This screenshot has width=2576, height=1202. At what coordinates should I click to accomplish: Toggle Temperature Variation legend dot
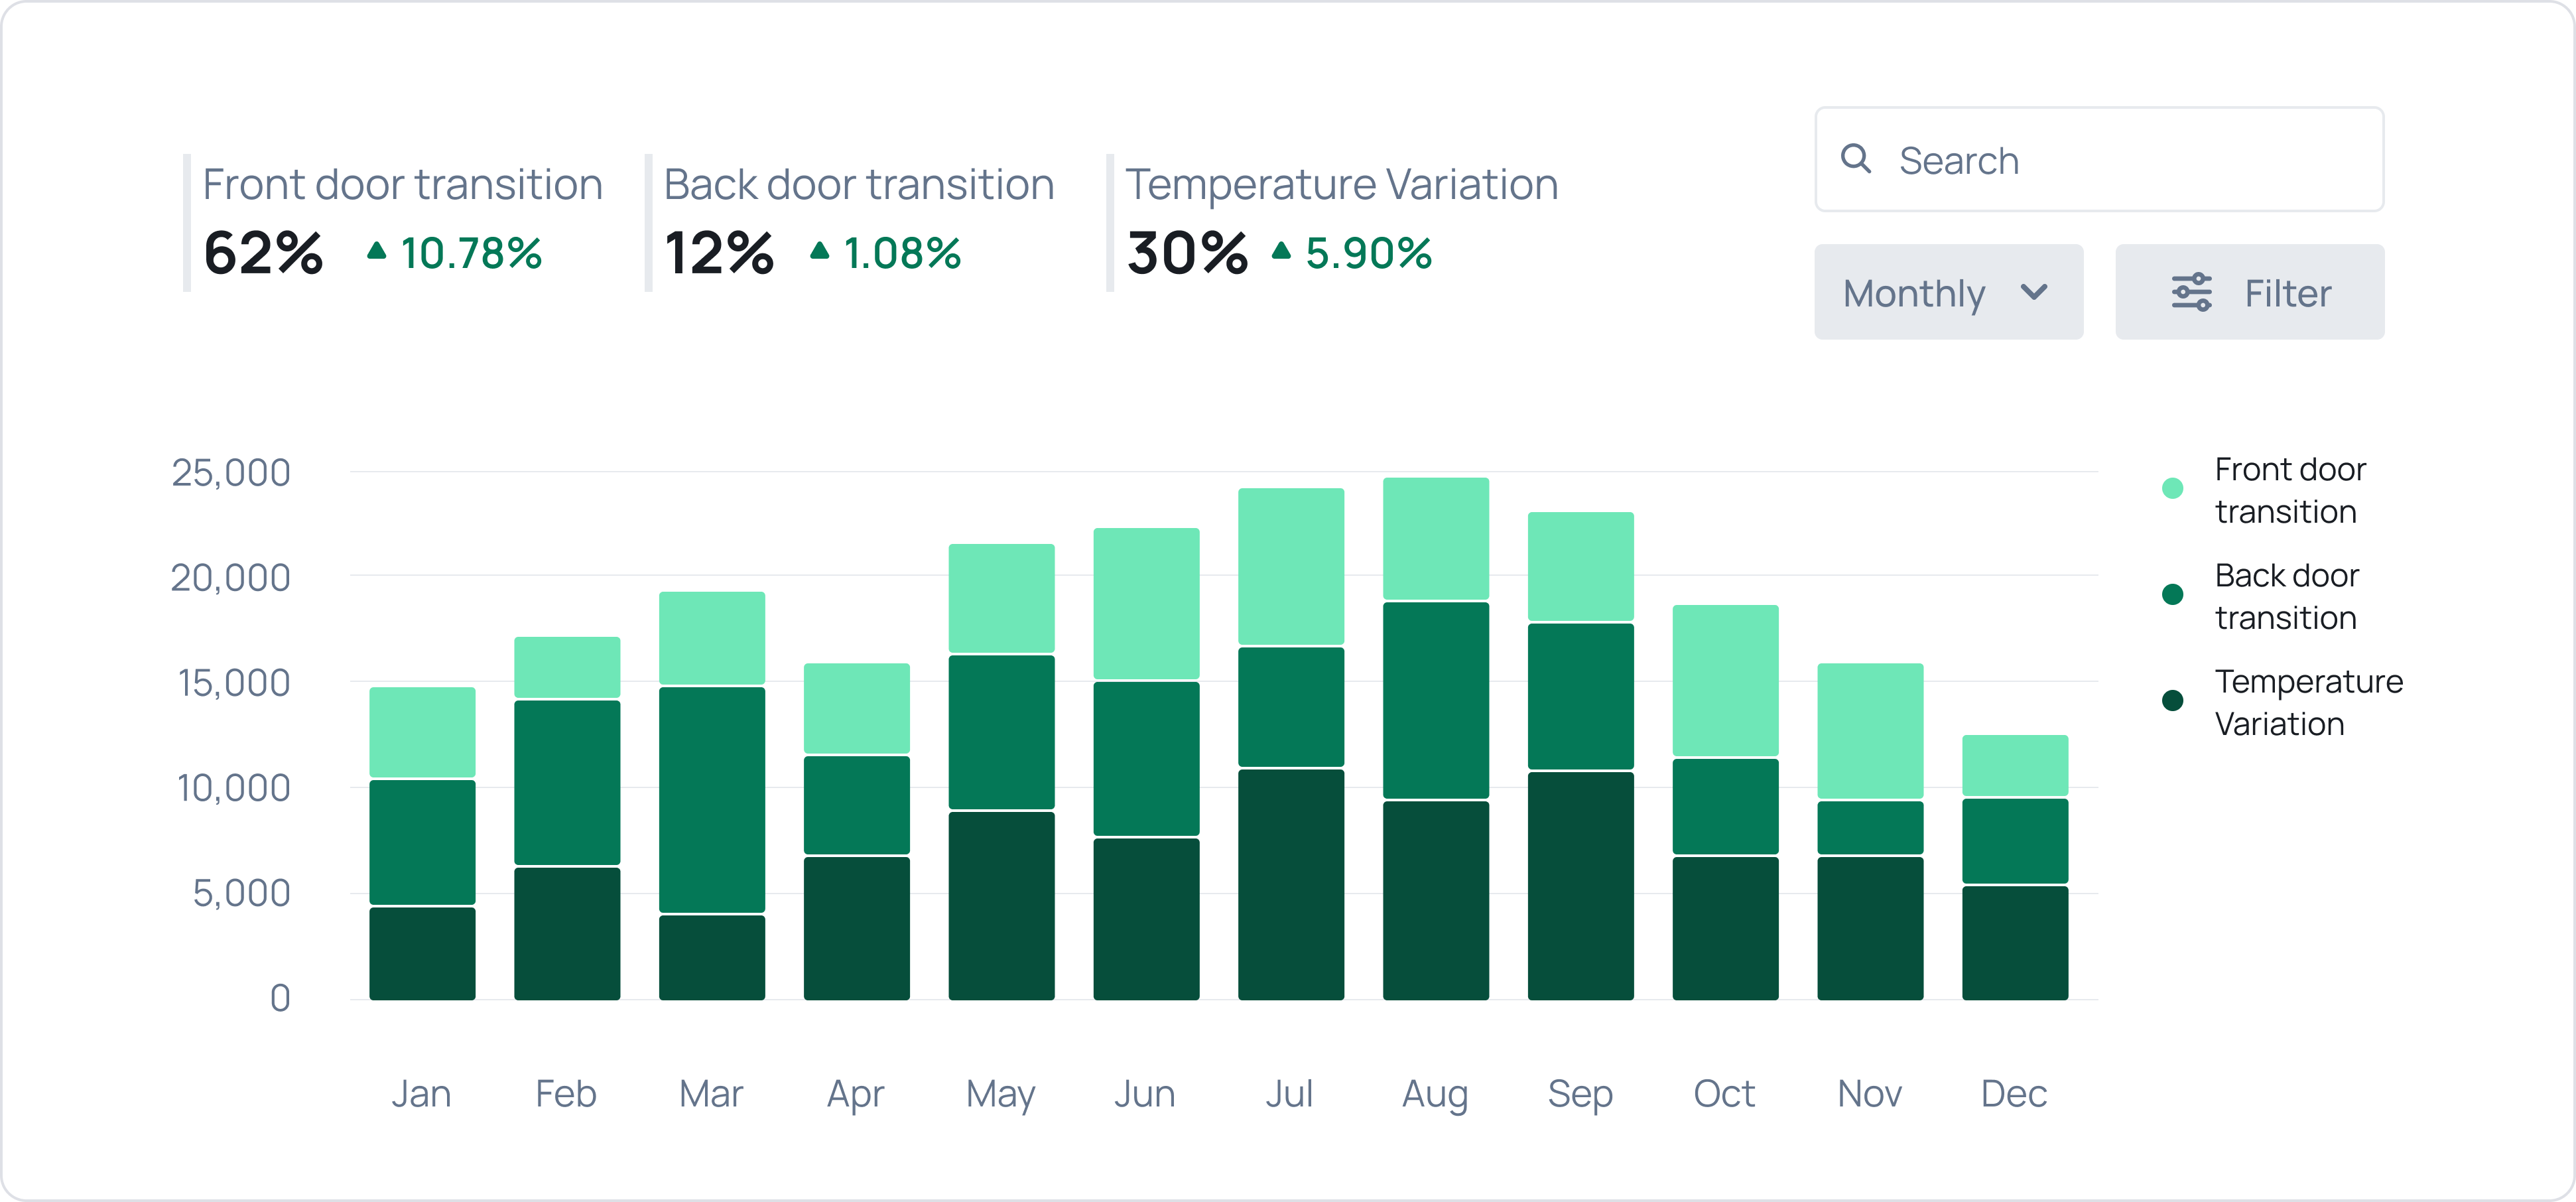click(2172, 701)
